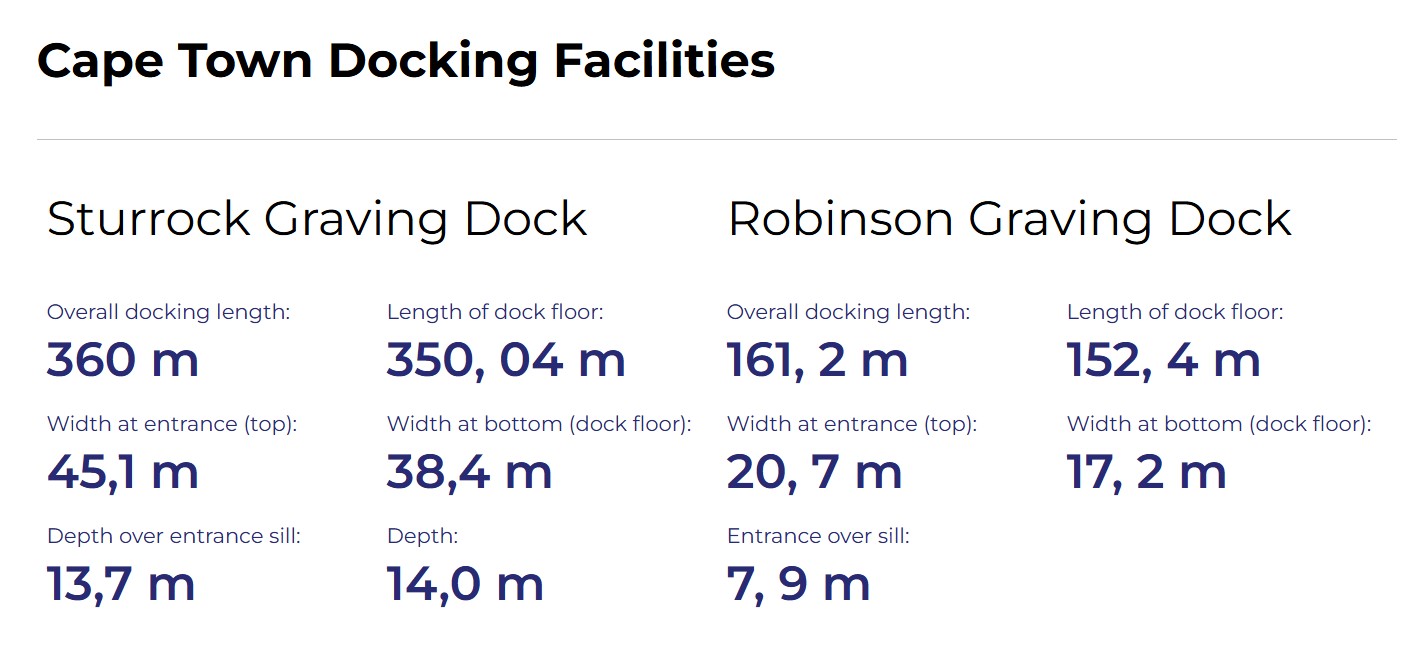
Task: Select the 13,7 m sill depth value
Action: [x=121, y=584]
